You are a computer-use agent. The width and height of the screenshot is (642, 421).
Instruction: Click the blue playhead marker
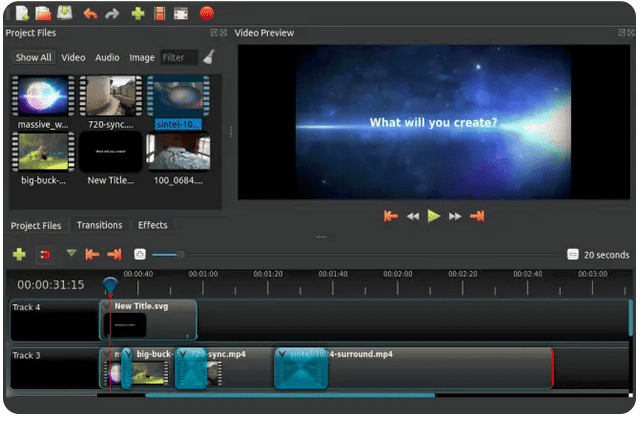click(x=110, y=284)
